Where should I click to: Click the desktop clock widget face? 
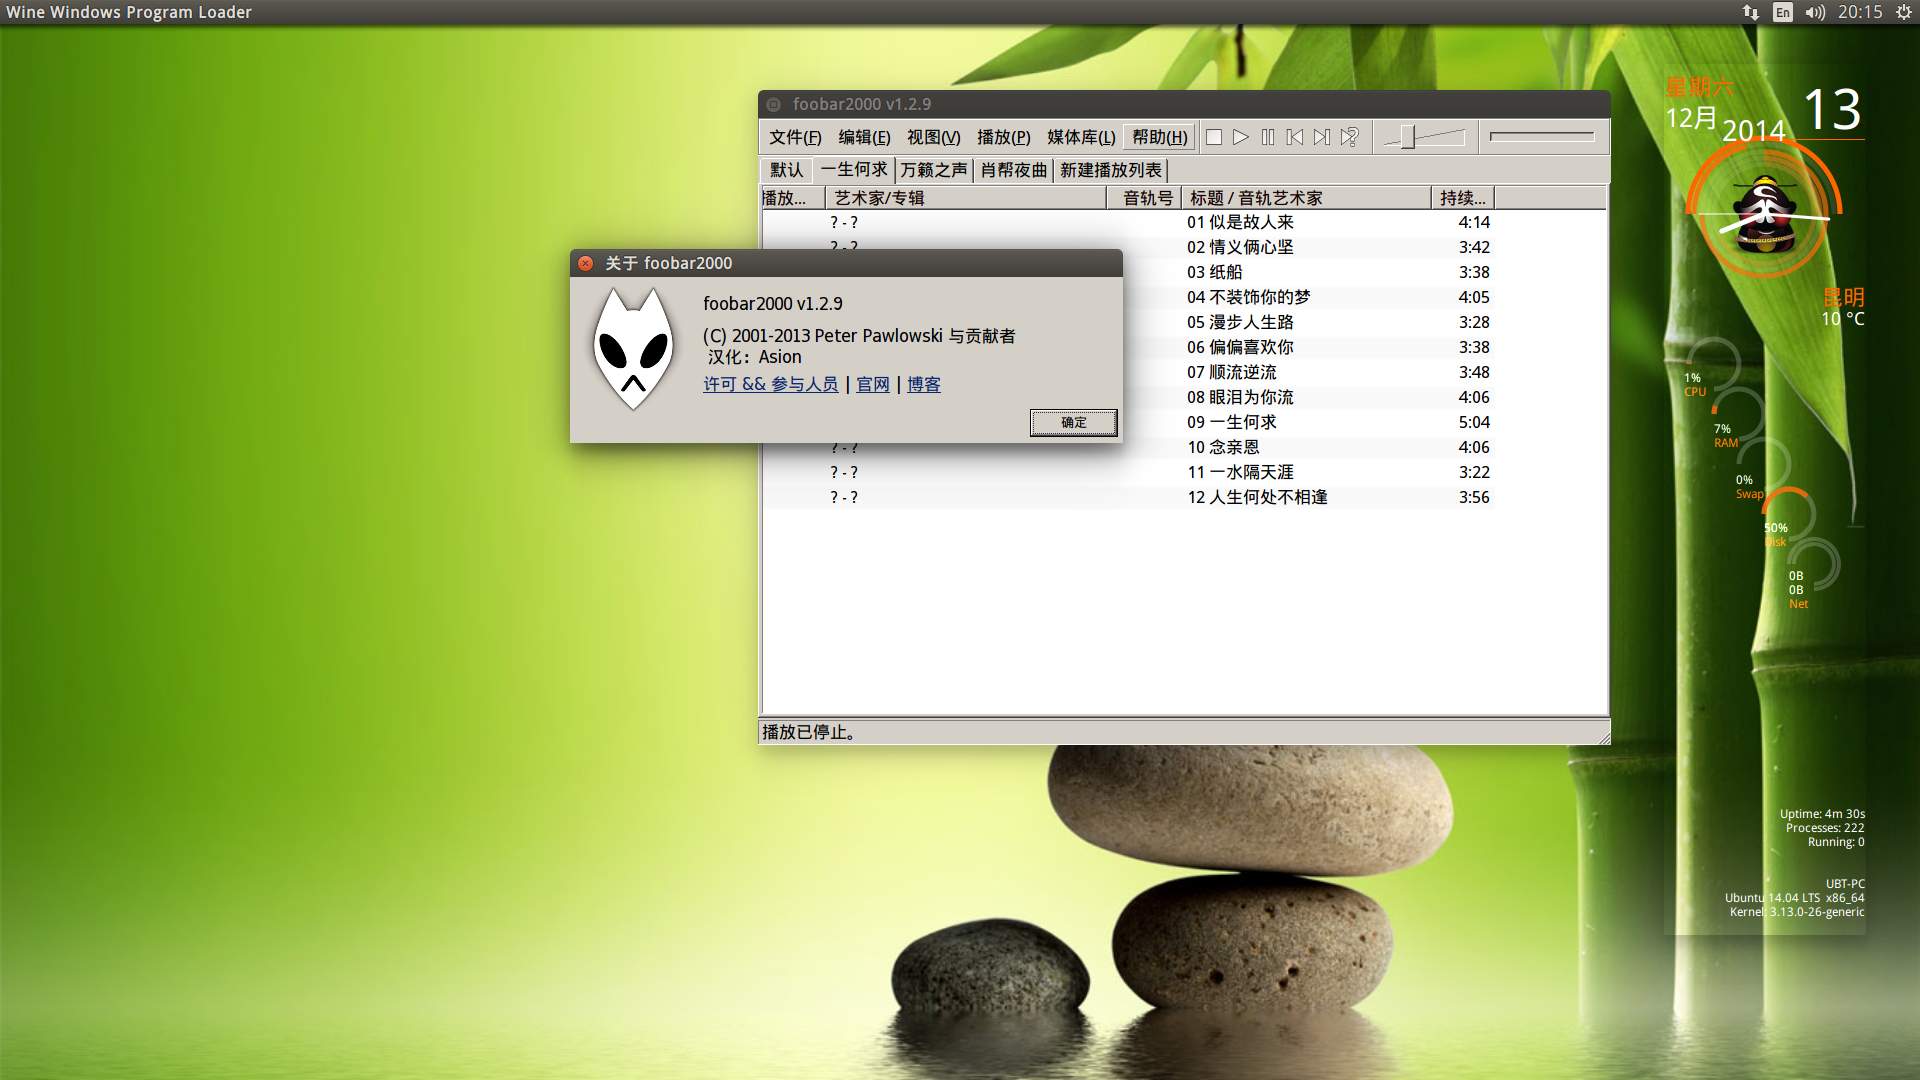(x=1763, y=212)
